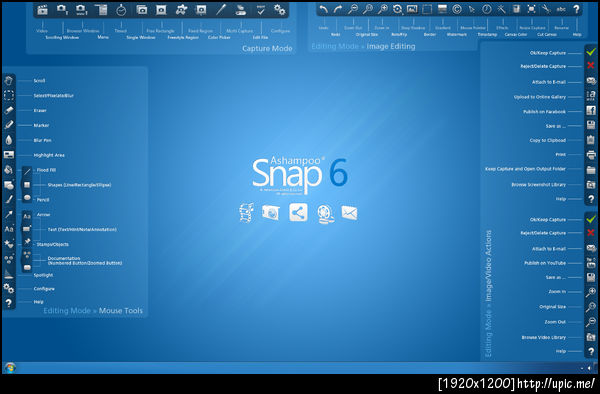Image resolution: width=600 pixels, height=394 pixels.
Task: Select the Documentation numbered button tool
Action: point(9,259)
